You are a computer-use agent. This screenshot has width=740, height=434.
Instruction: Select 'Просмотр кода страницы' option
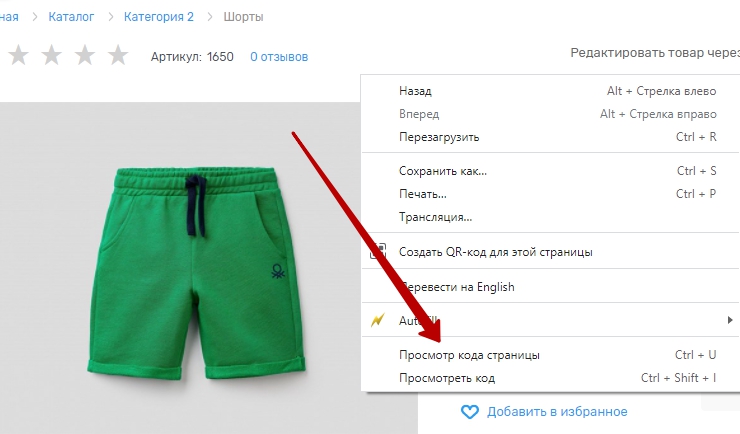click(x=469, y=355)
